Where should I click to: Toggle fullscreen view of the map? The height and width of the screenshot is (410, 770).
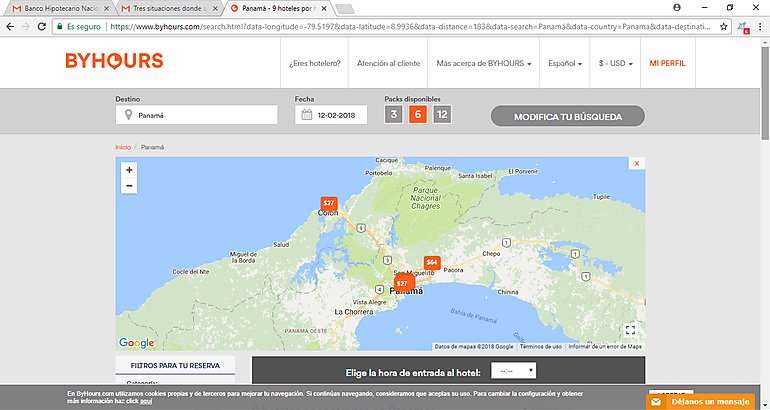point(630,330)
